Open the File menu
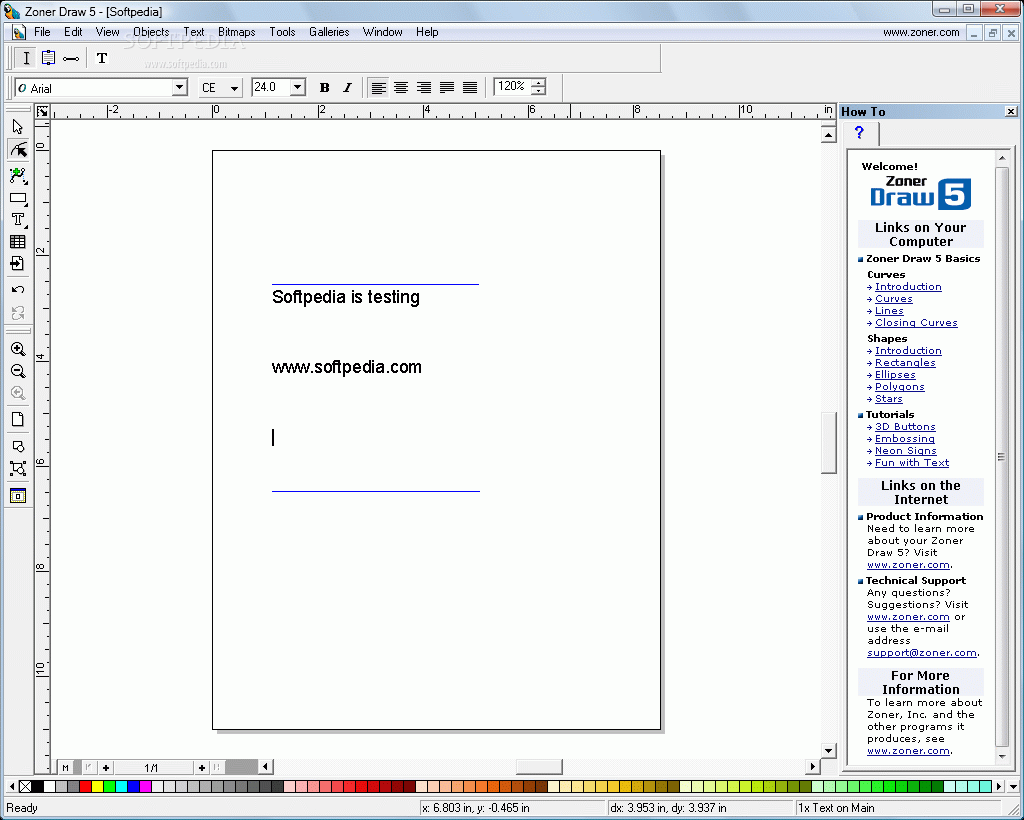This screenshot has width=1024, height=820. tap(42, 32)
